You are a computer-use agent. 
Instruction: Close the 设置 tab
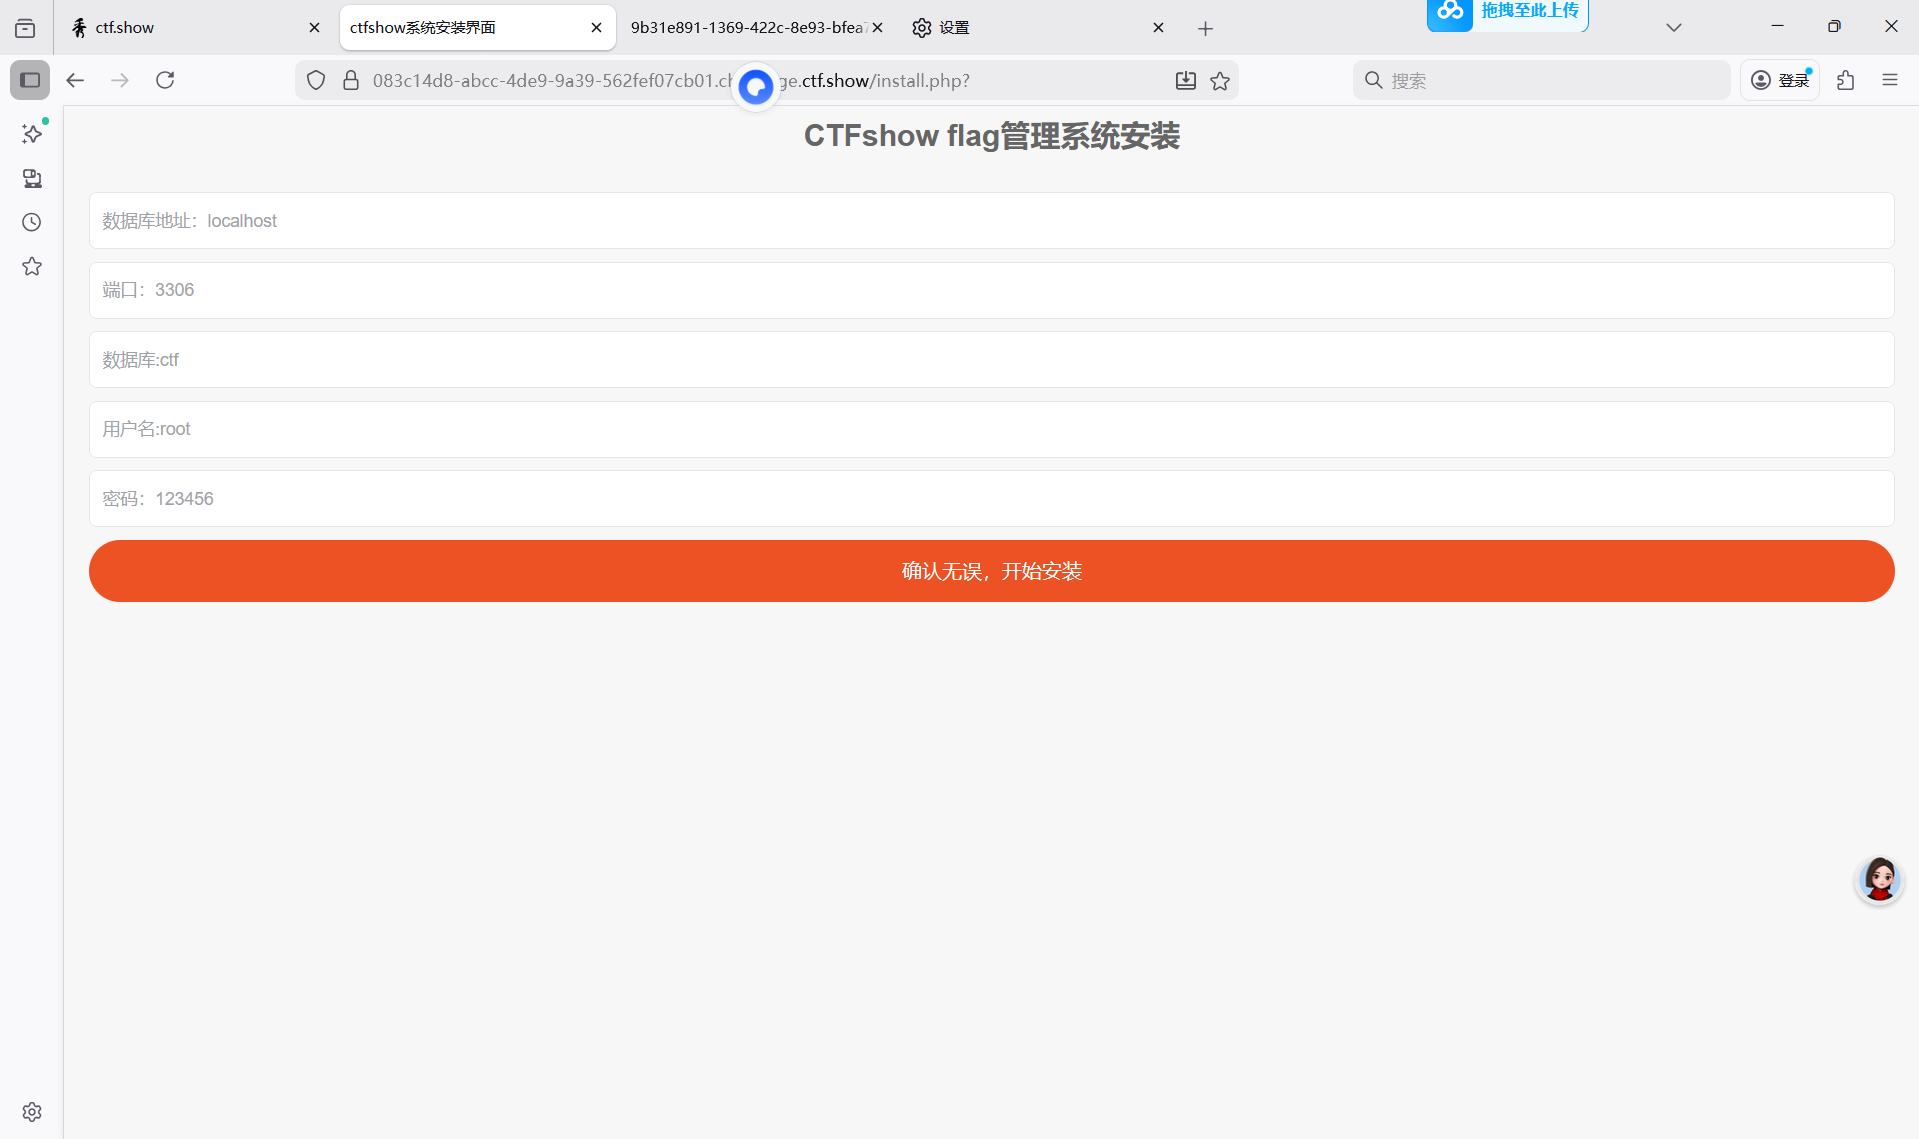(x=1158, y=28)
